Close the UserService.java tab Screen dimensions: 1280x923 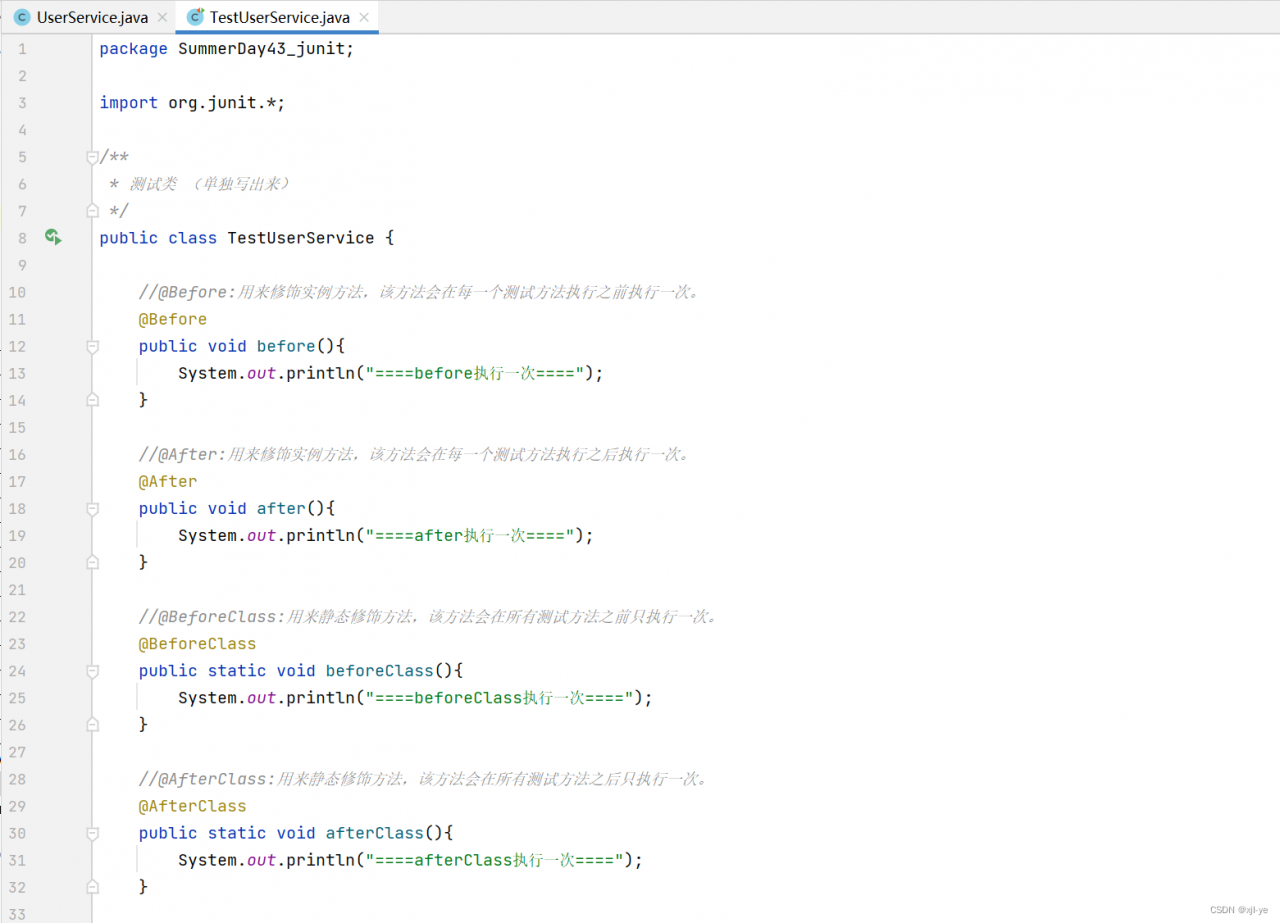coord(162,17)
